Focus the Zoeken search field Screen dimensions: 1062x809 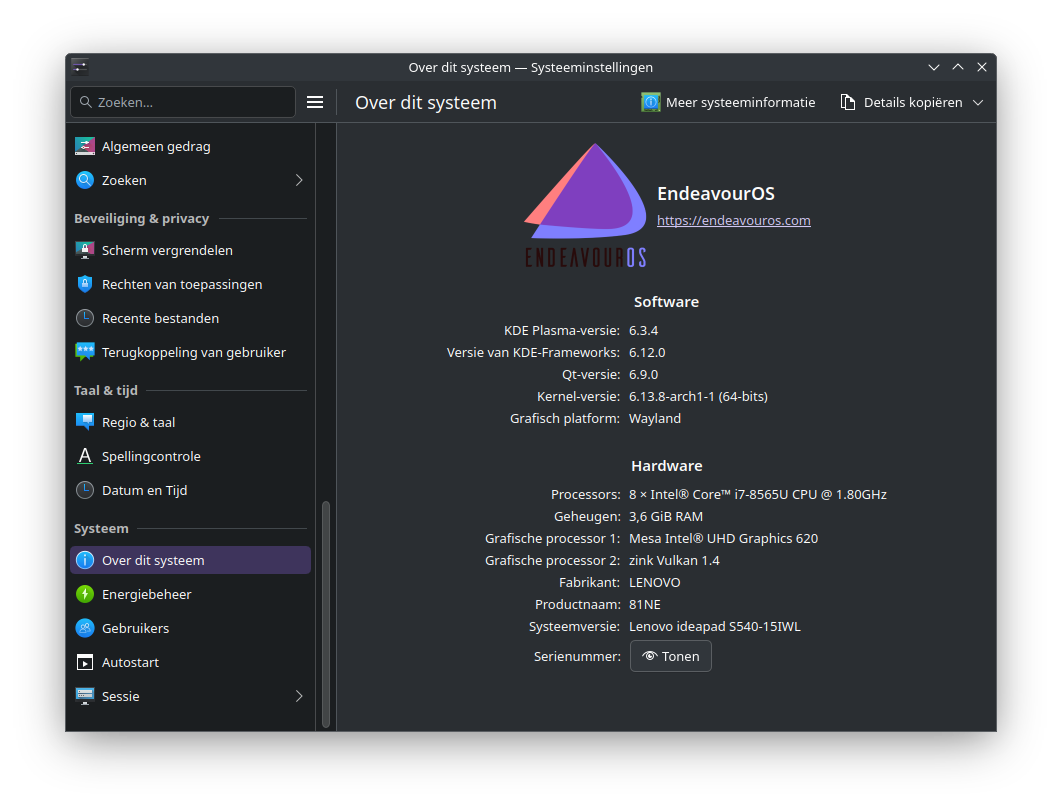tap(183, 102)
